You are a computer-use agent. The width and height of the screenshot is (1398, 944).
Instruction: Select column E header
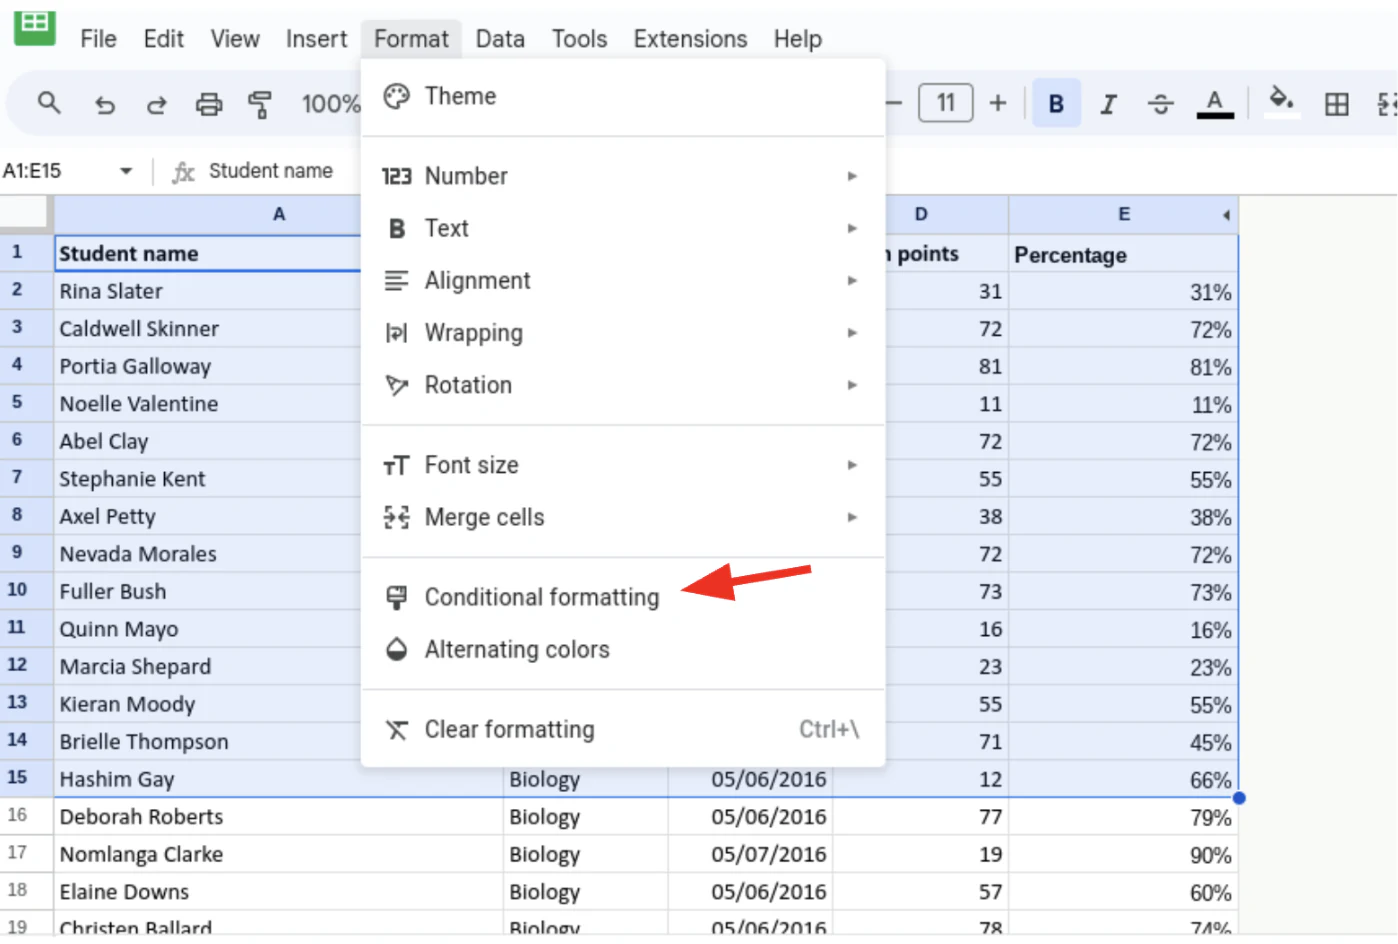(1123, 214)
